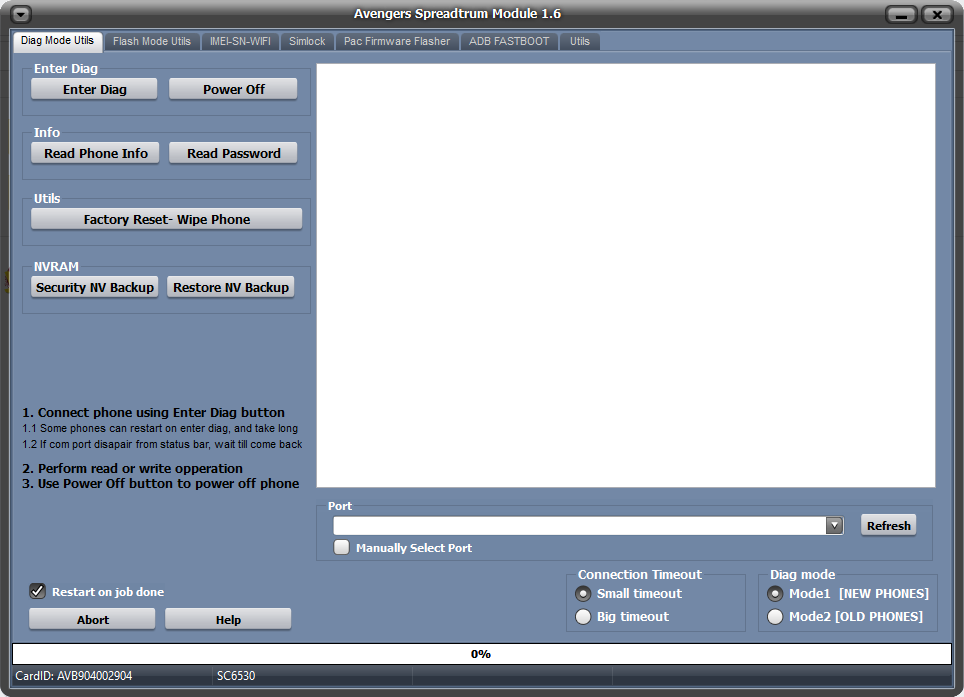Select Small timeout radio option
This screenshot has width=964, height=697.
pyautogui.click(x=583, y=594)
